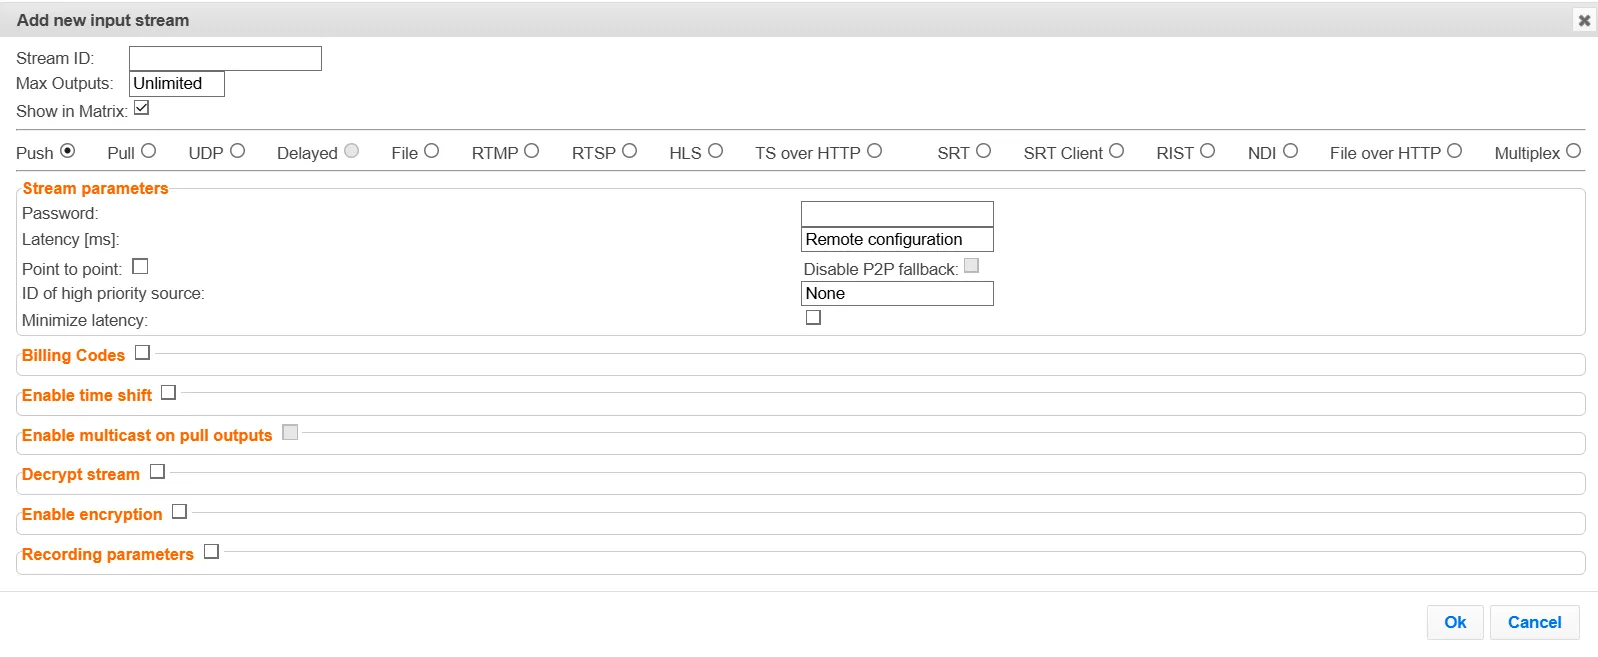Select the Multiplex radio button
The image size is (1598, 657).
point(1574,151)
